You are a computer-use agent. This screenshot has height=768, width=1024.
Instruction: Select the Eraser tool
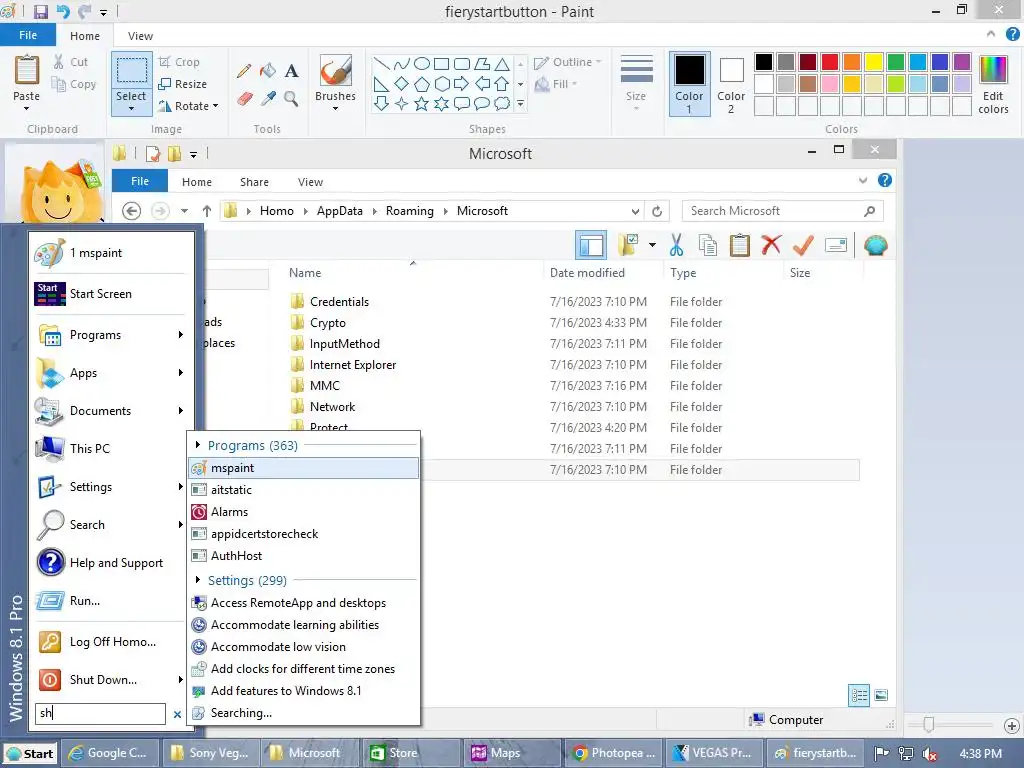[x=244, y=99]
